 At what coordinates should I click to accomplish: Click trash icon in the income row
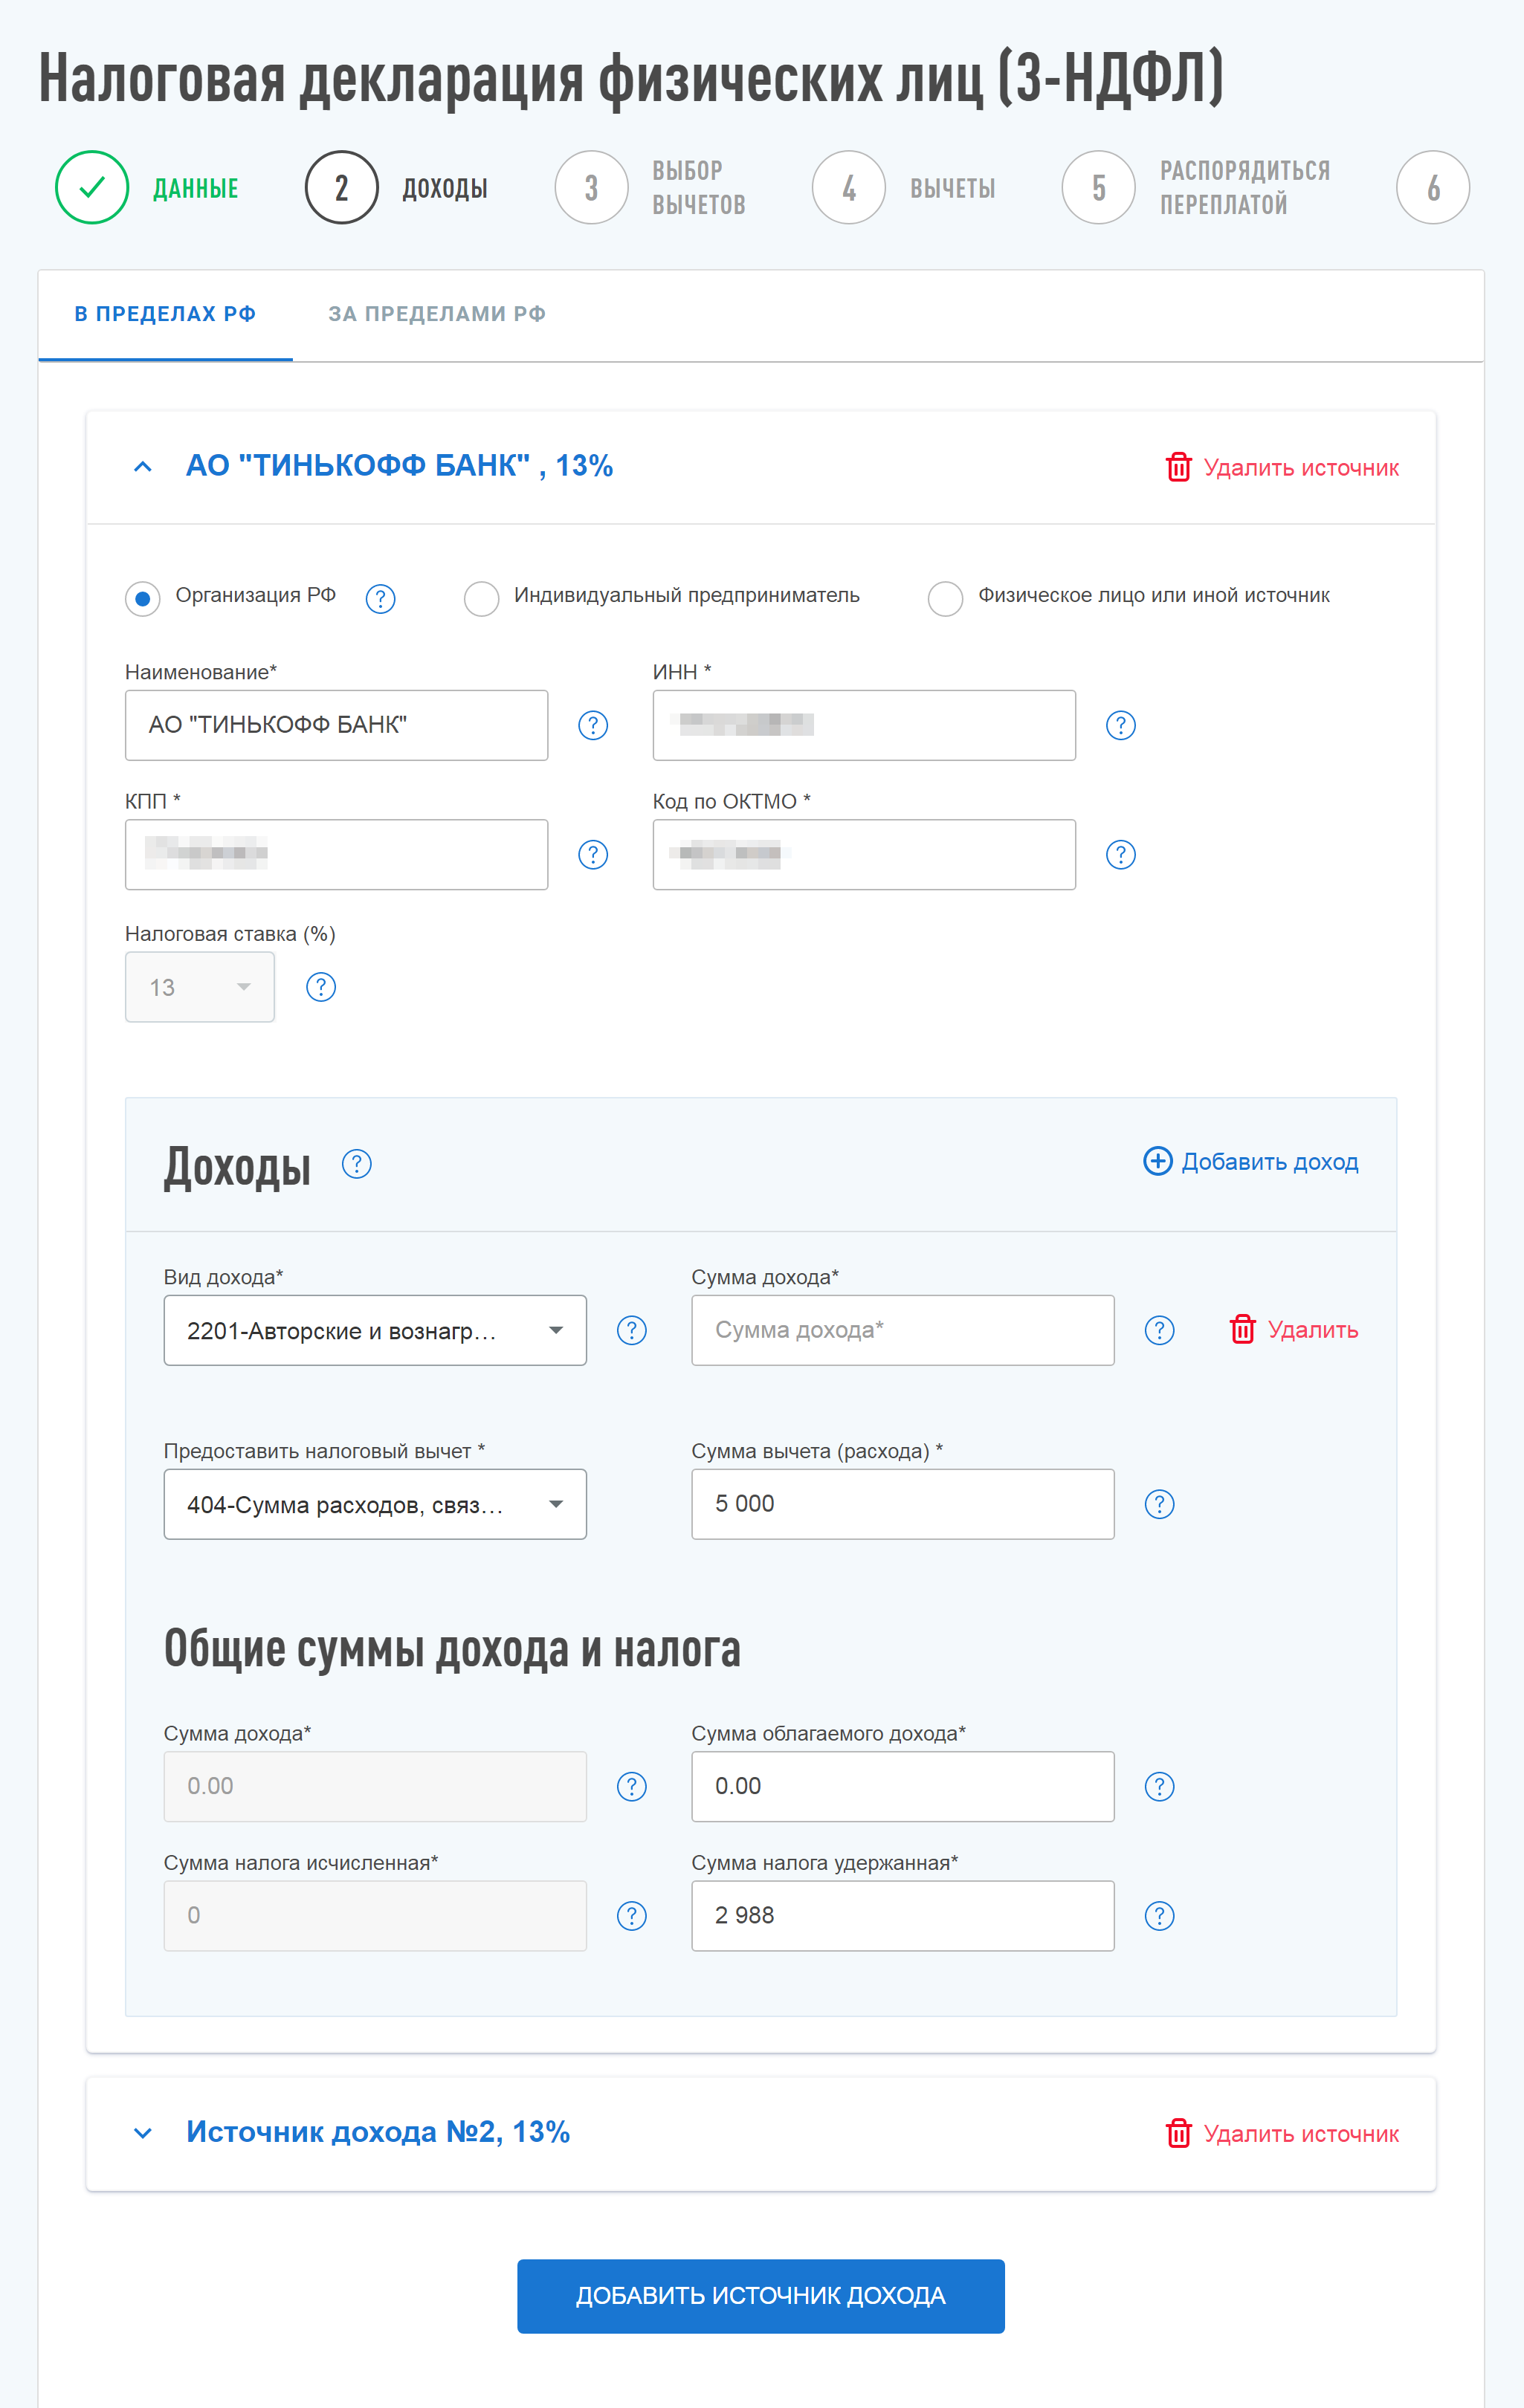1242,1329
